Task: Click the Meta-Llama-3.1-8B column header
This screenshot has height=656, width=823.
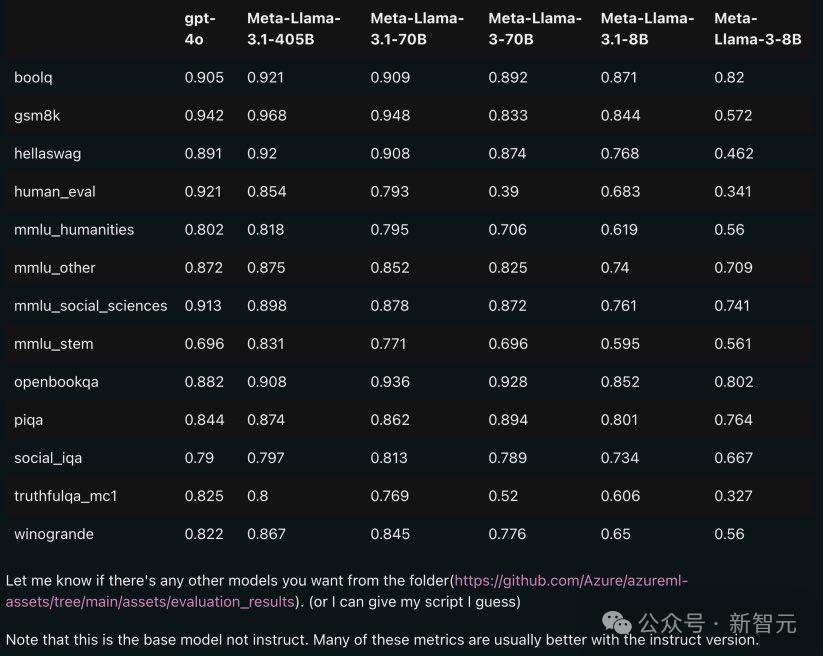Action: coord(647,29)
